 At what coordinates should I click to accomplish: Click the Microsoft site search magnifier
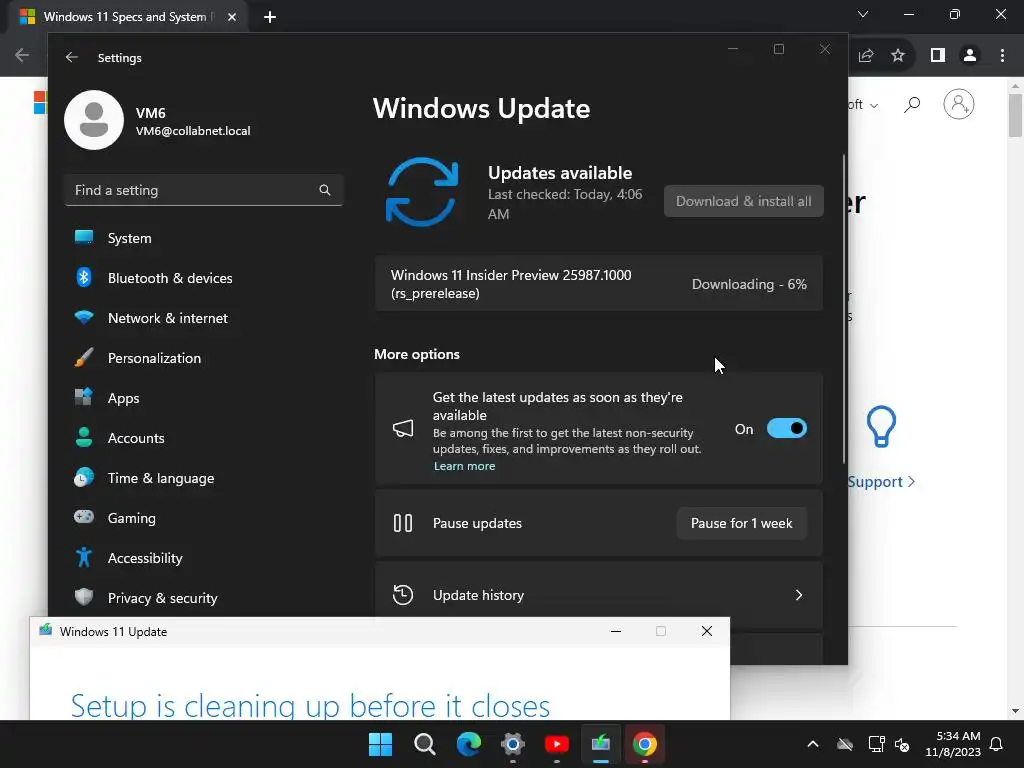pyautogui.click(x=912, y=104)
